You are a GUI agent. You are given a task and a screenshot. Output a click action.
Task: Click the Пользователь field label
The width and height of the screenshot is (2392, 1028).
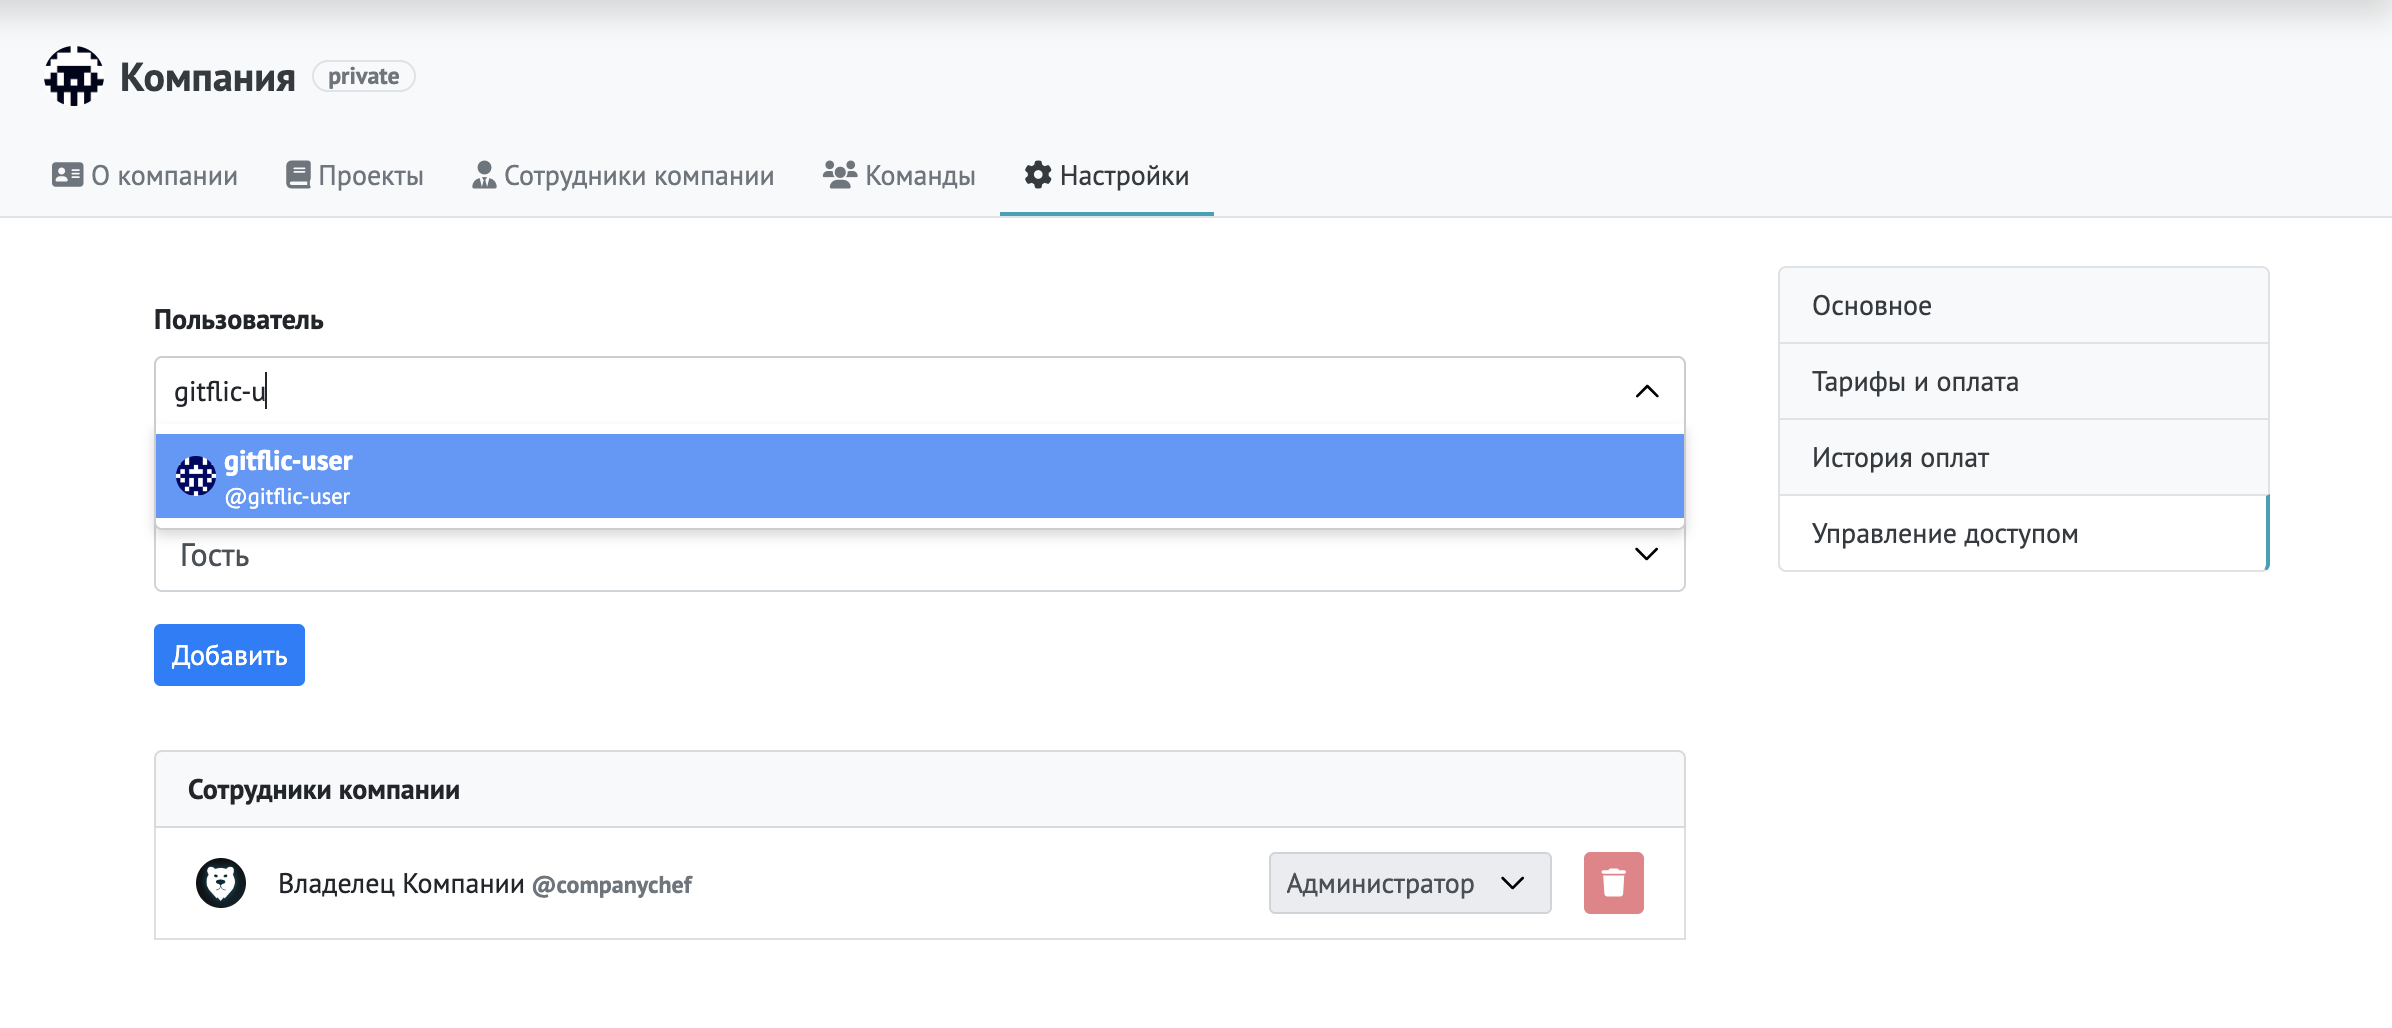(x=239, y=320)
